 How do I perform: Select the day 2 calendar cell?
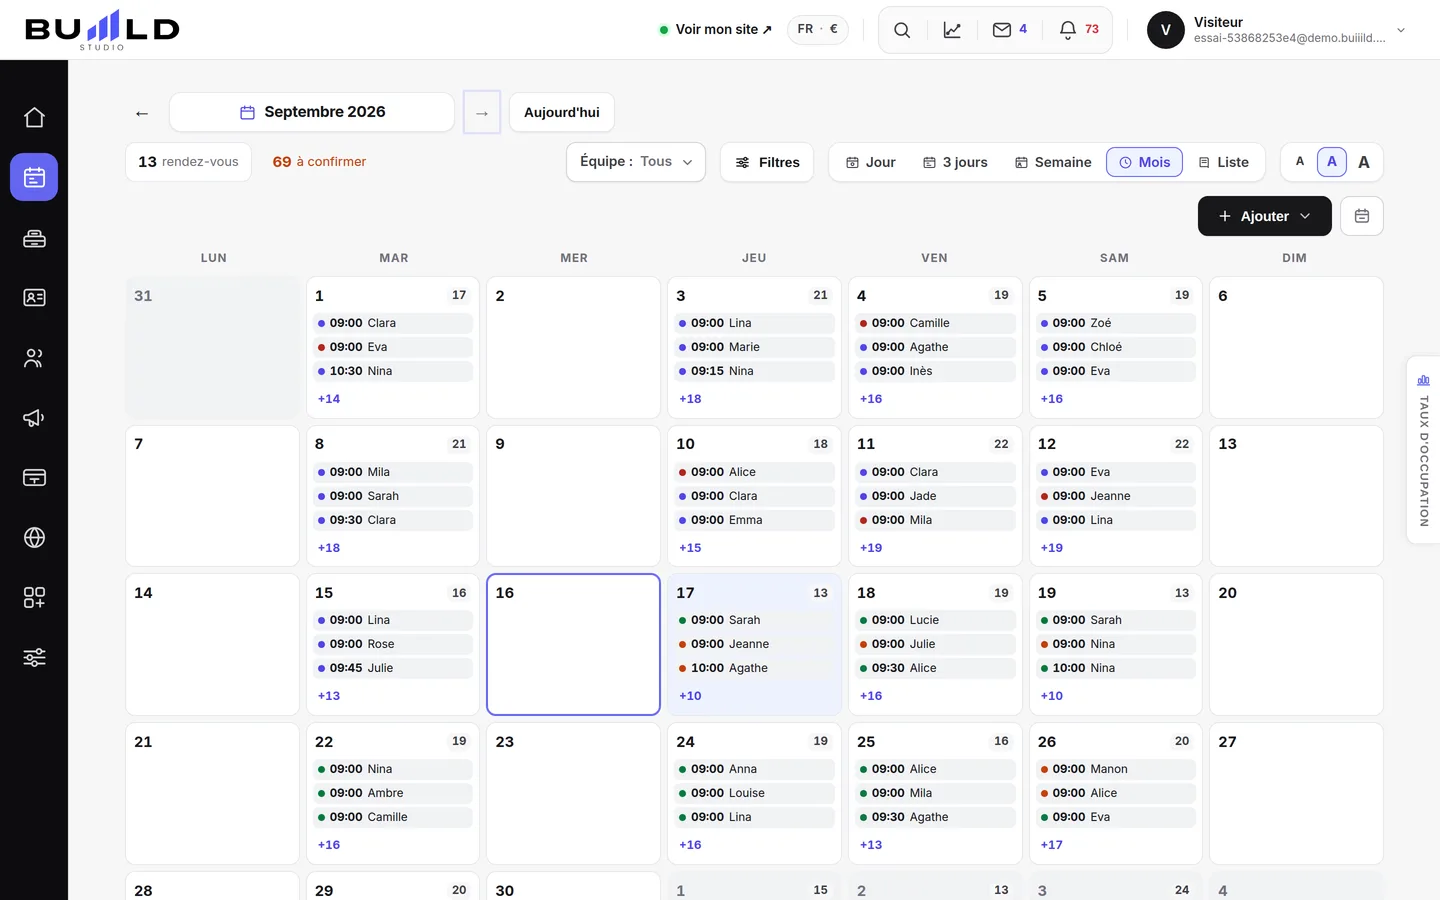pyautogui.click(x=573, y=347)
